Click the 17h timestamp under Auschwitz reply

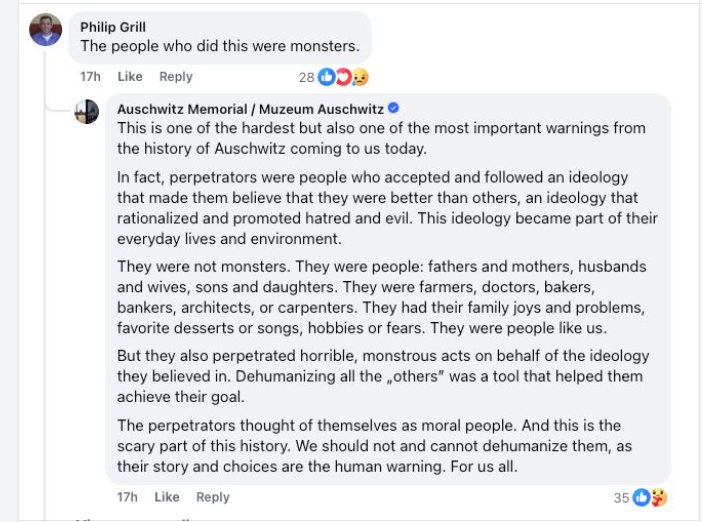click(127, 497)
